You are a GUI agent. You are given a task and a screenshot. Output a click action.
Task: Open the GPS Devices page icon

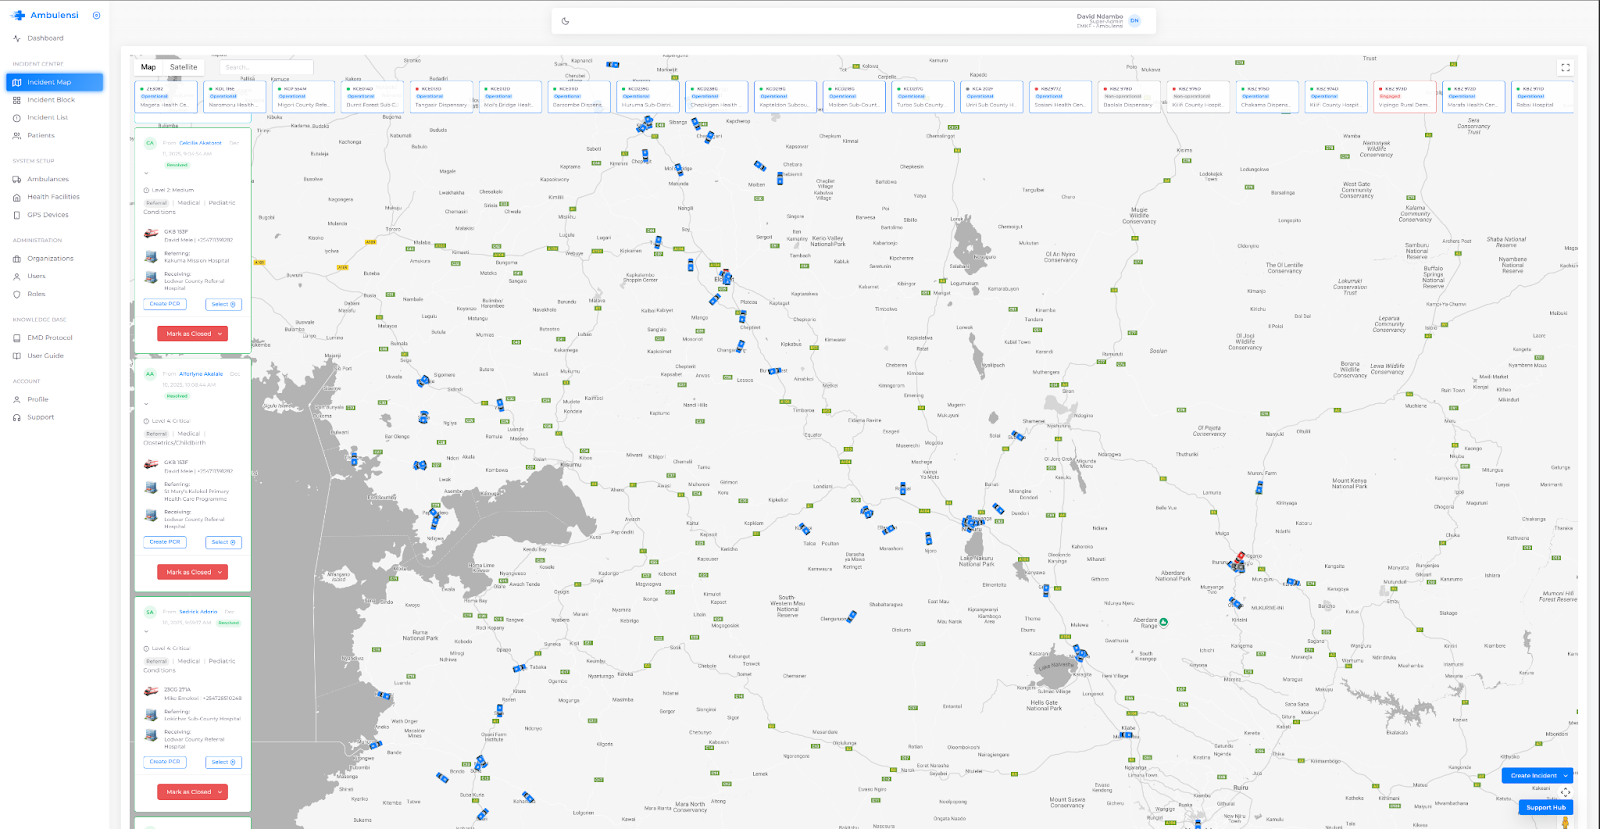[x=17, y=215]
